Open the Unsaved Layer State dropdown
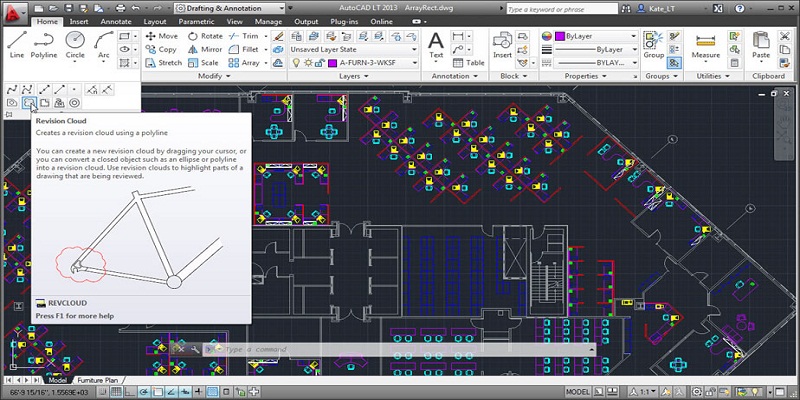800x400 pixels. click(x=354, y=49)
